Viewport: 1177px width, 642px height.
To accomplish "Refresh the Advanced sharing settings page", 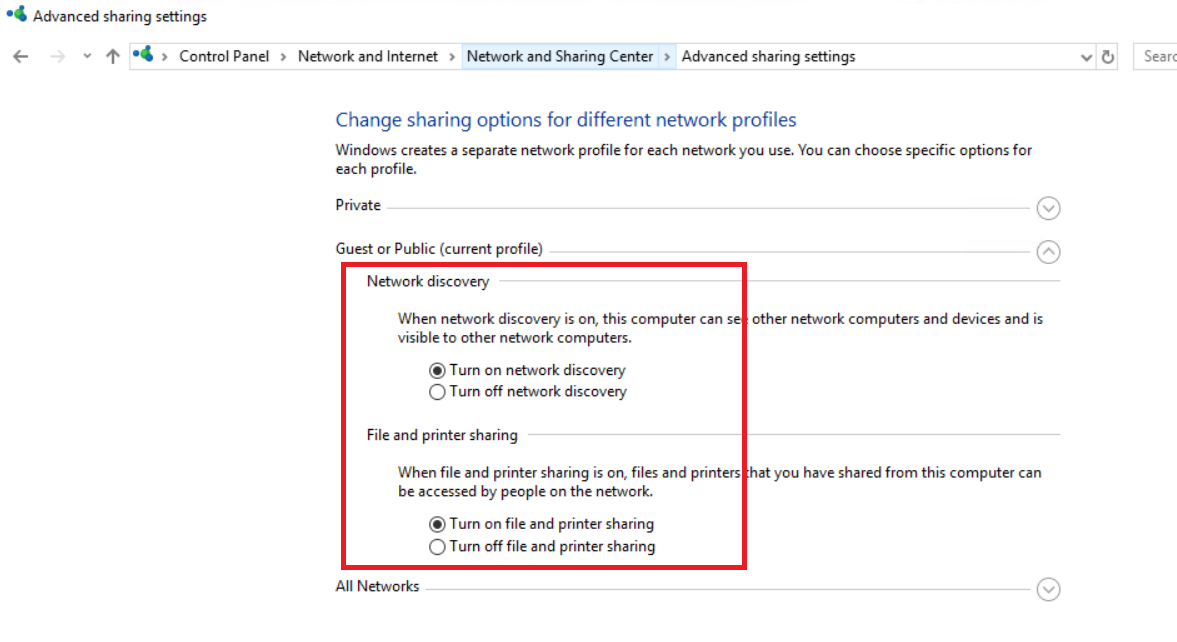I will tap(1108, 56).
